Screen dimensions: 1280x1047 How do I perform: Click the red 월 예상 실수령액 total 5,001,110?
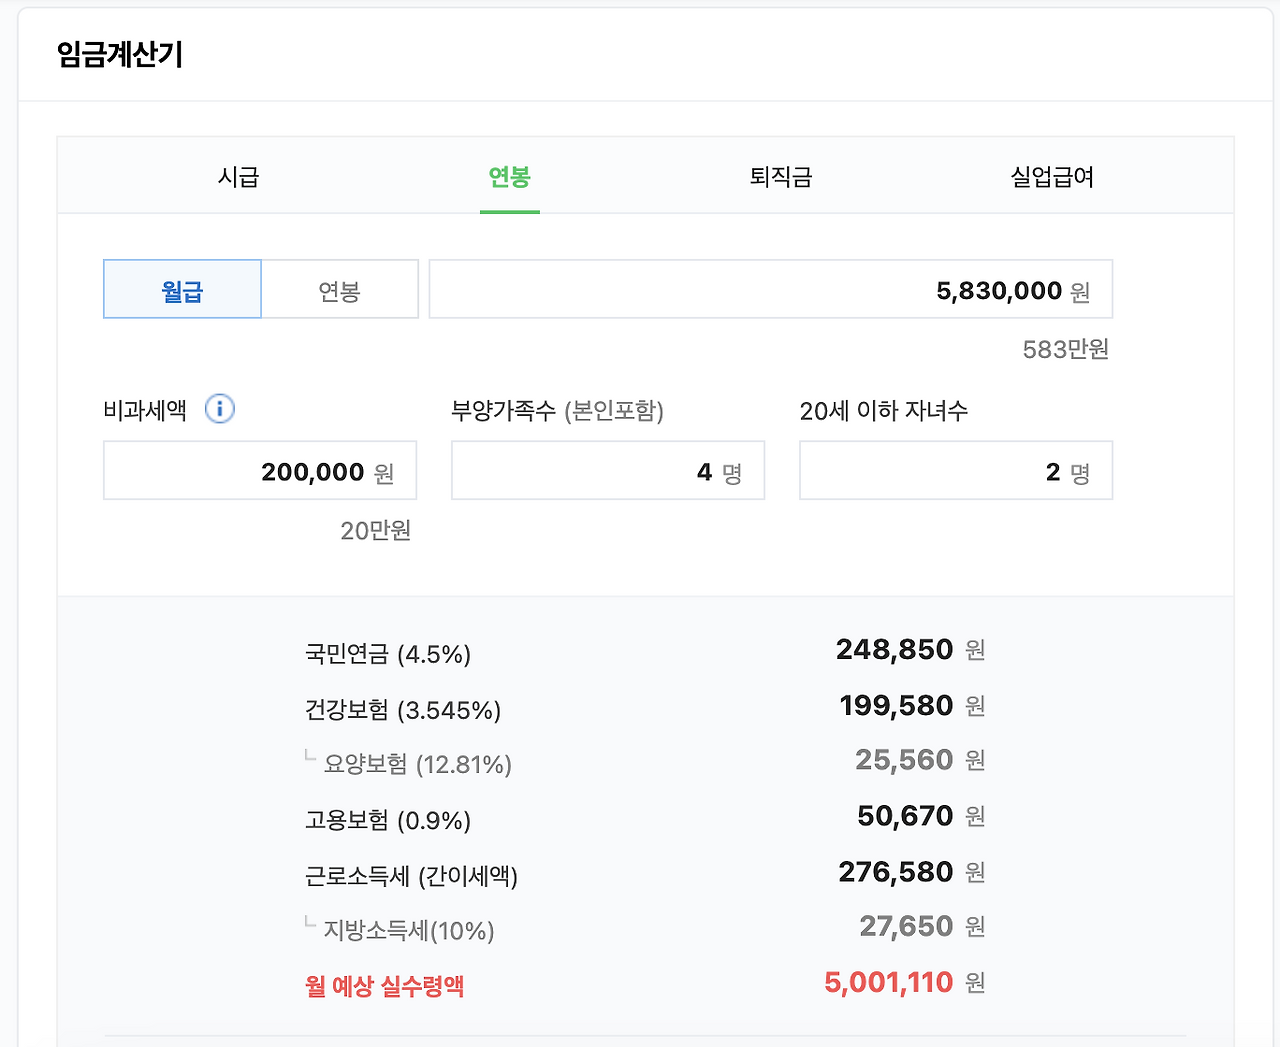coord(889,983)
